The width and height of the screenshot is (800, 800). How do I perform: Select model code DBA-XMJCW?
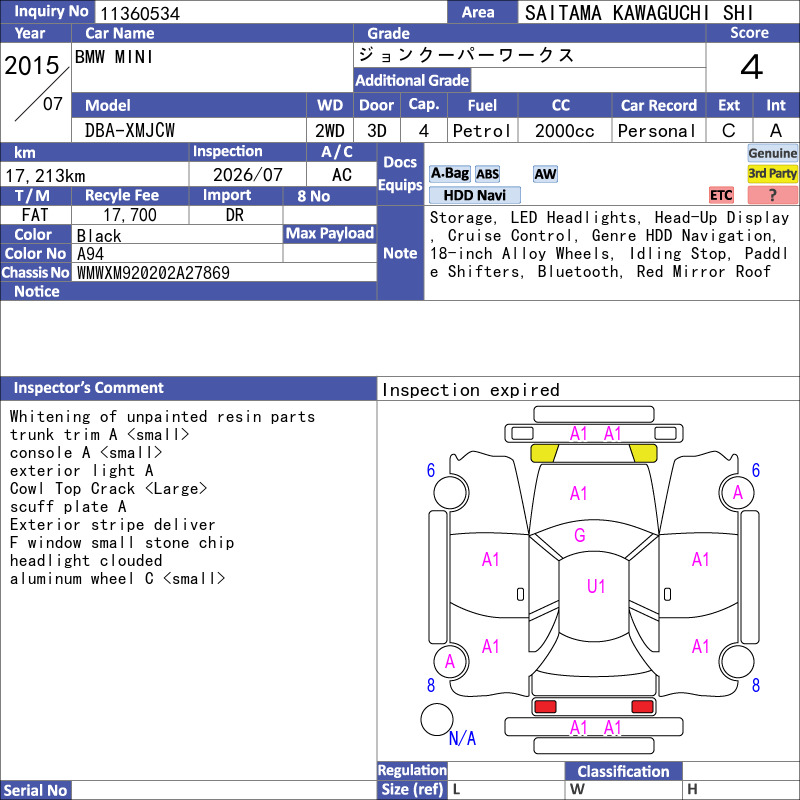coord(130,131)
